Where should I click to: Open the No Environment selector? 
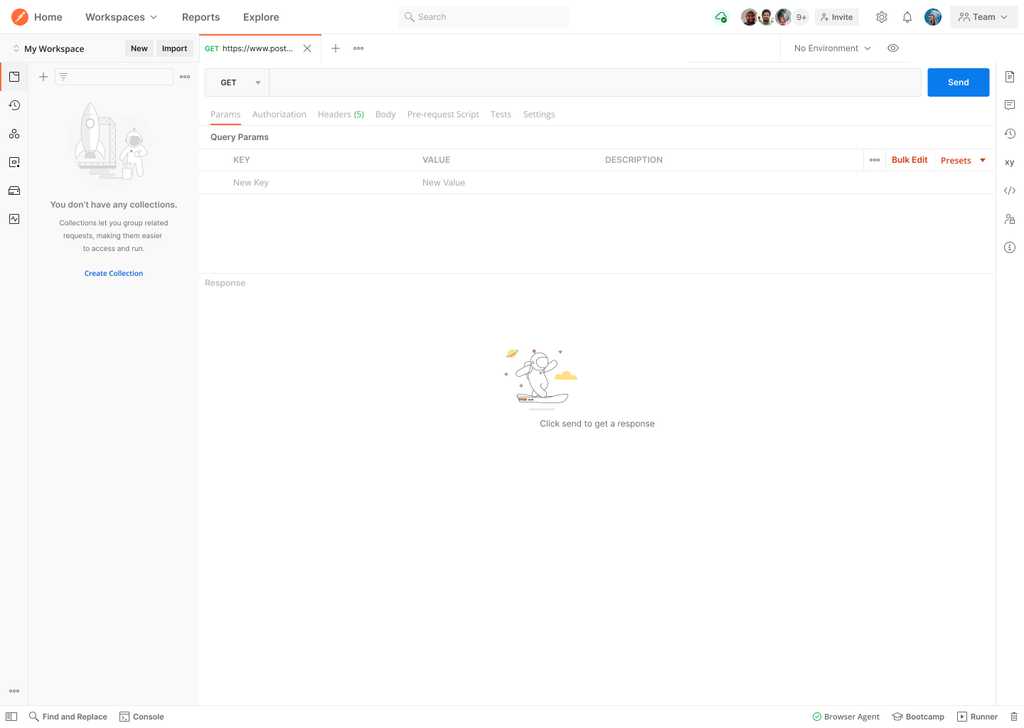tap(832, 48)
